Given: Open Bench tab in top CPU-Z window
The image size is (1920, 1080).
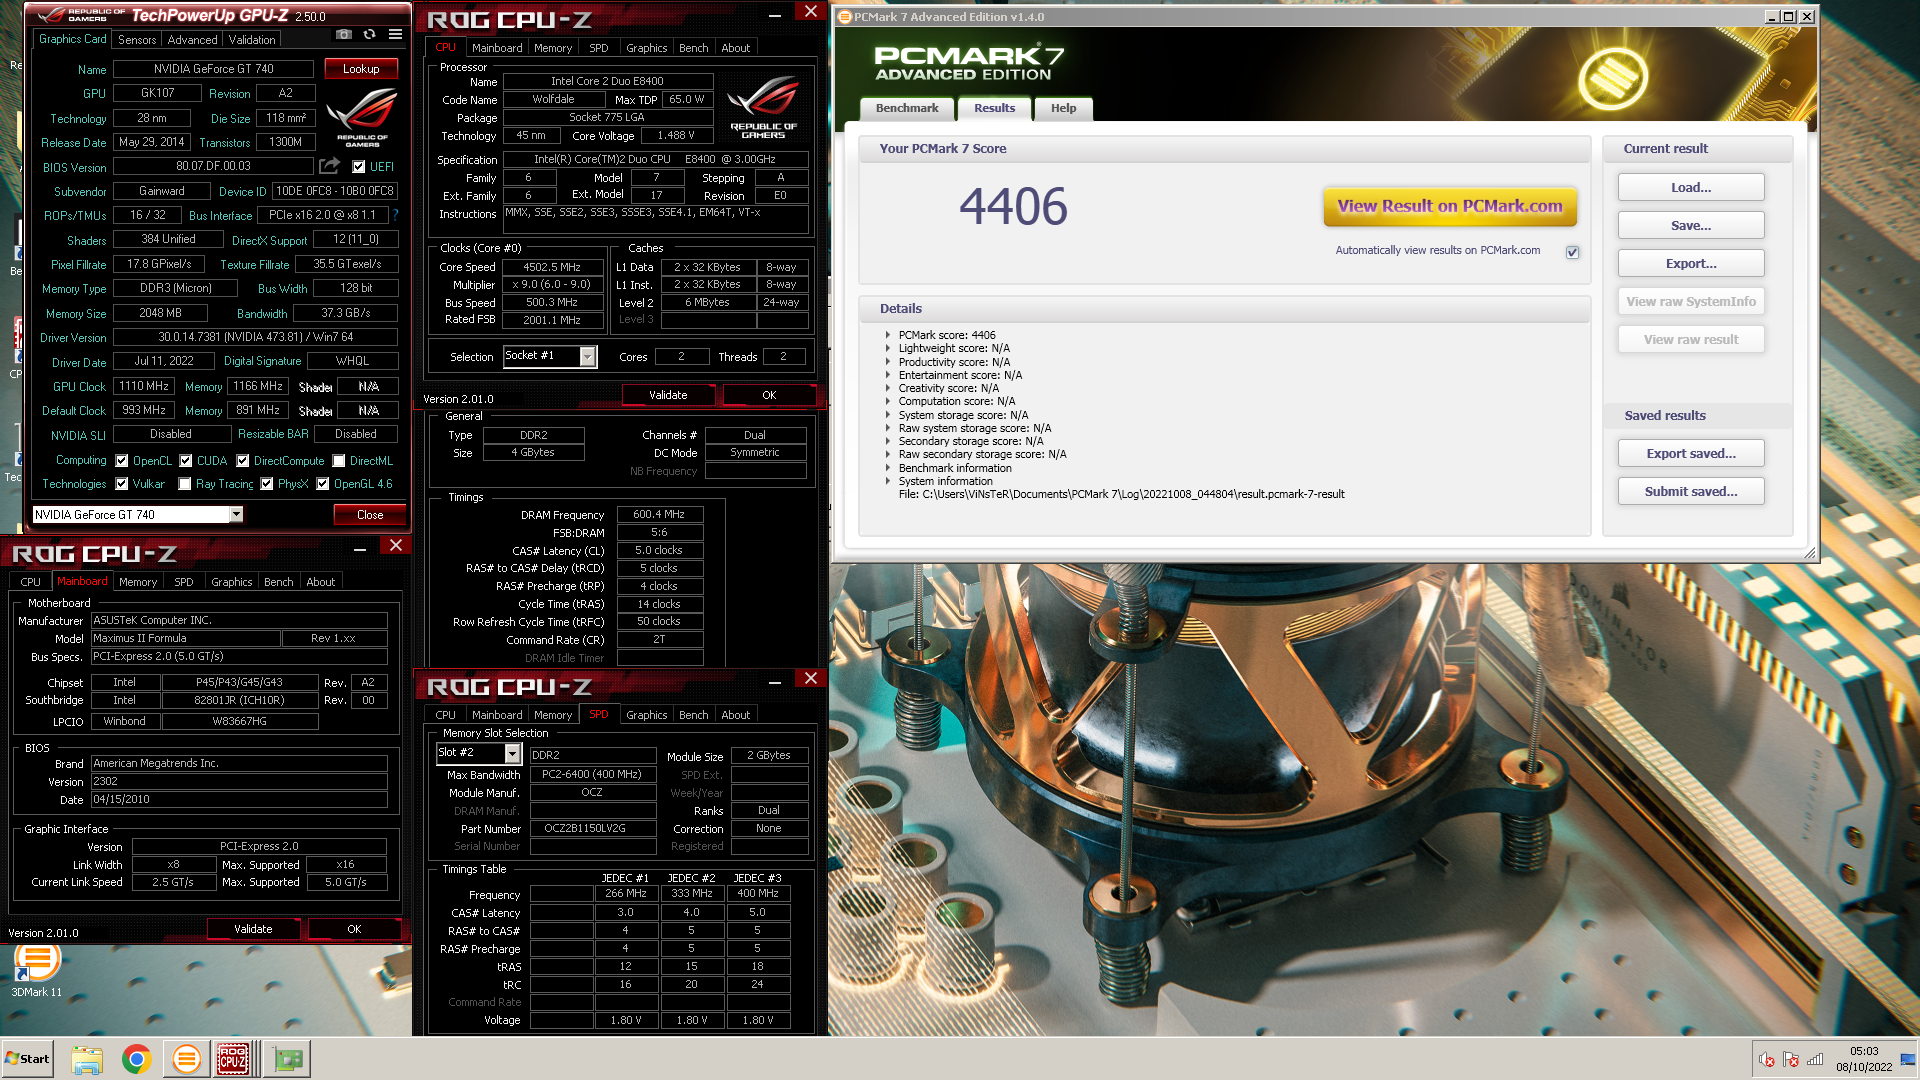Looking at the screenshot, I should pos(693,48).
